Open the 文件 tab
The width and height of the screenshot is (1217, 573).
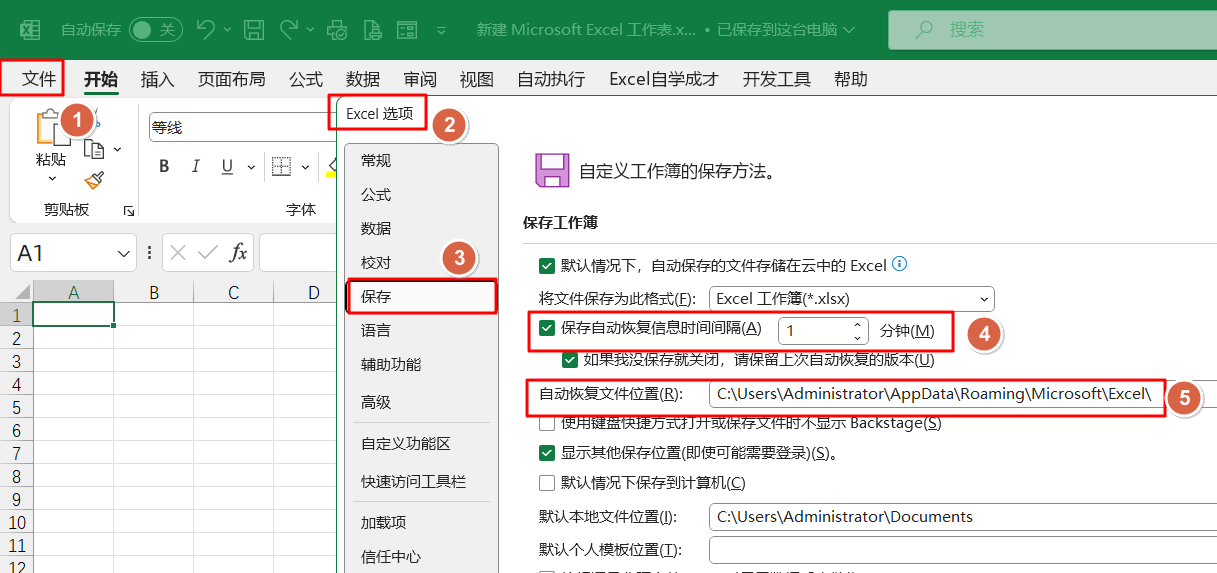(x=38, y=79)
